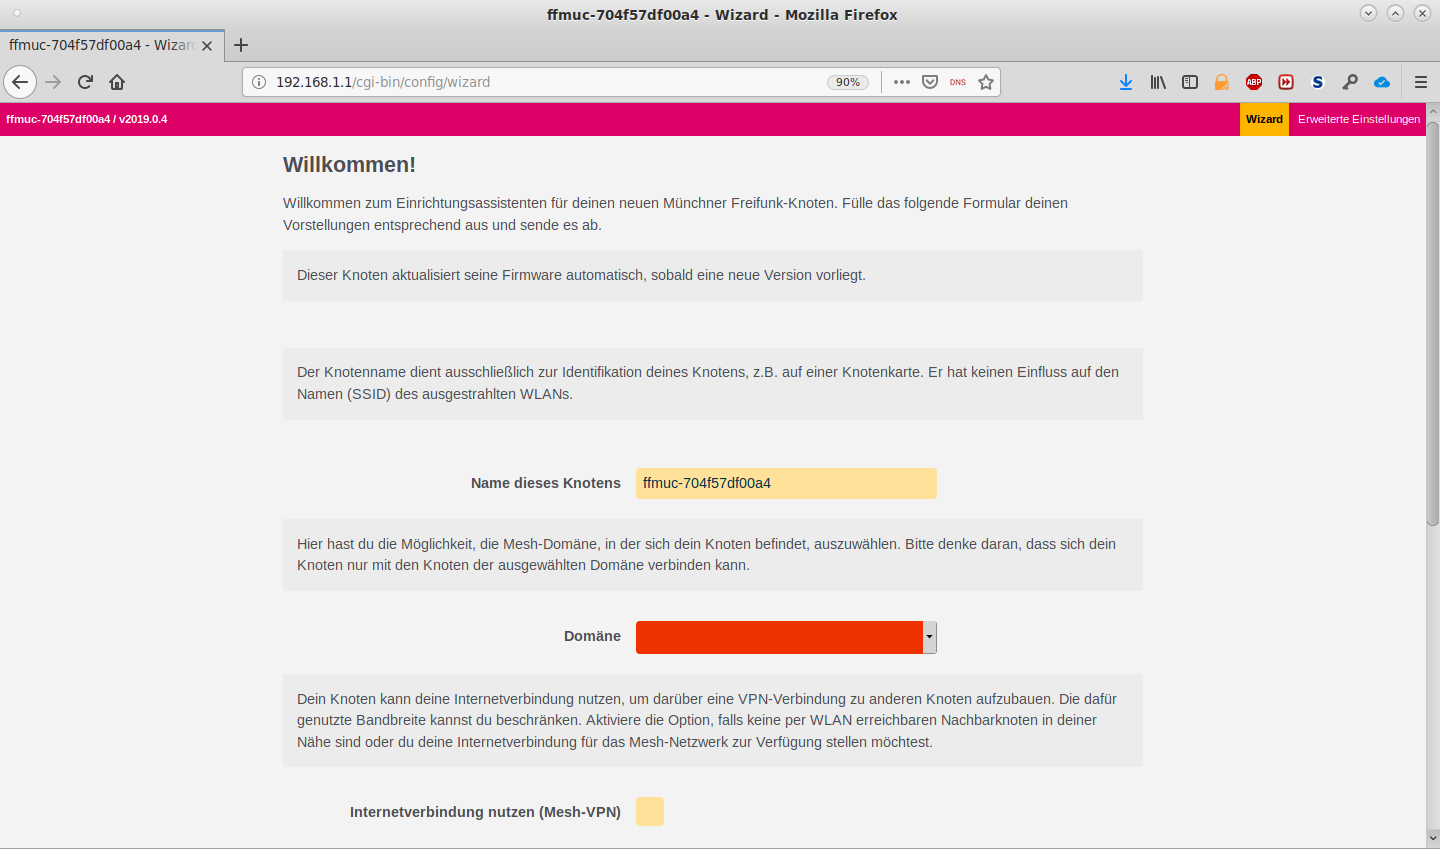This screenshot has height=849, width=1440.
Task: Reload the current wizard page
Action: pos(85,82)
